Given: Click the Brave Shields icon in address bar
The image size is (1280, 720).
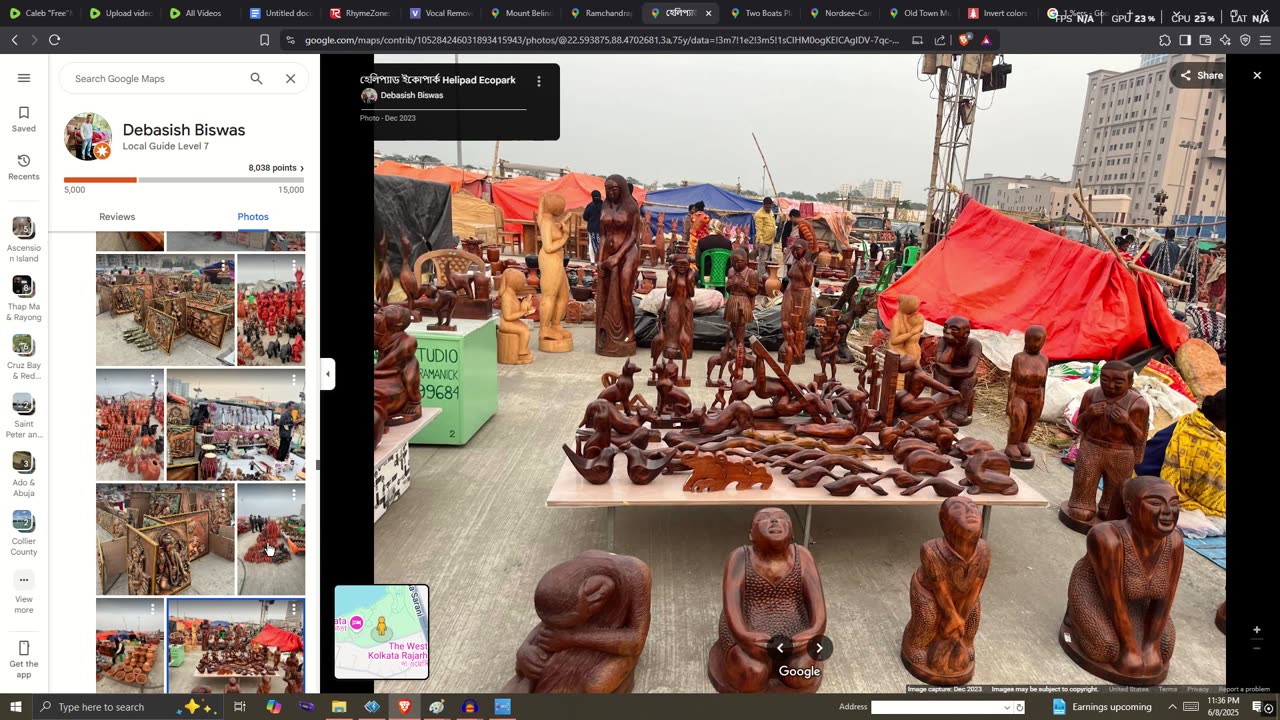Looking at the screenshot, I should (x=964, y=40).
